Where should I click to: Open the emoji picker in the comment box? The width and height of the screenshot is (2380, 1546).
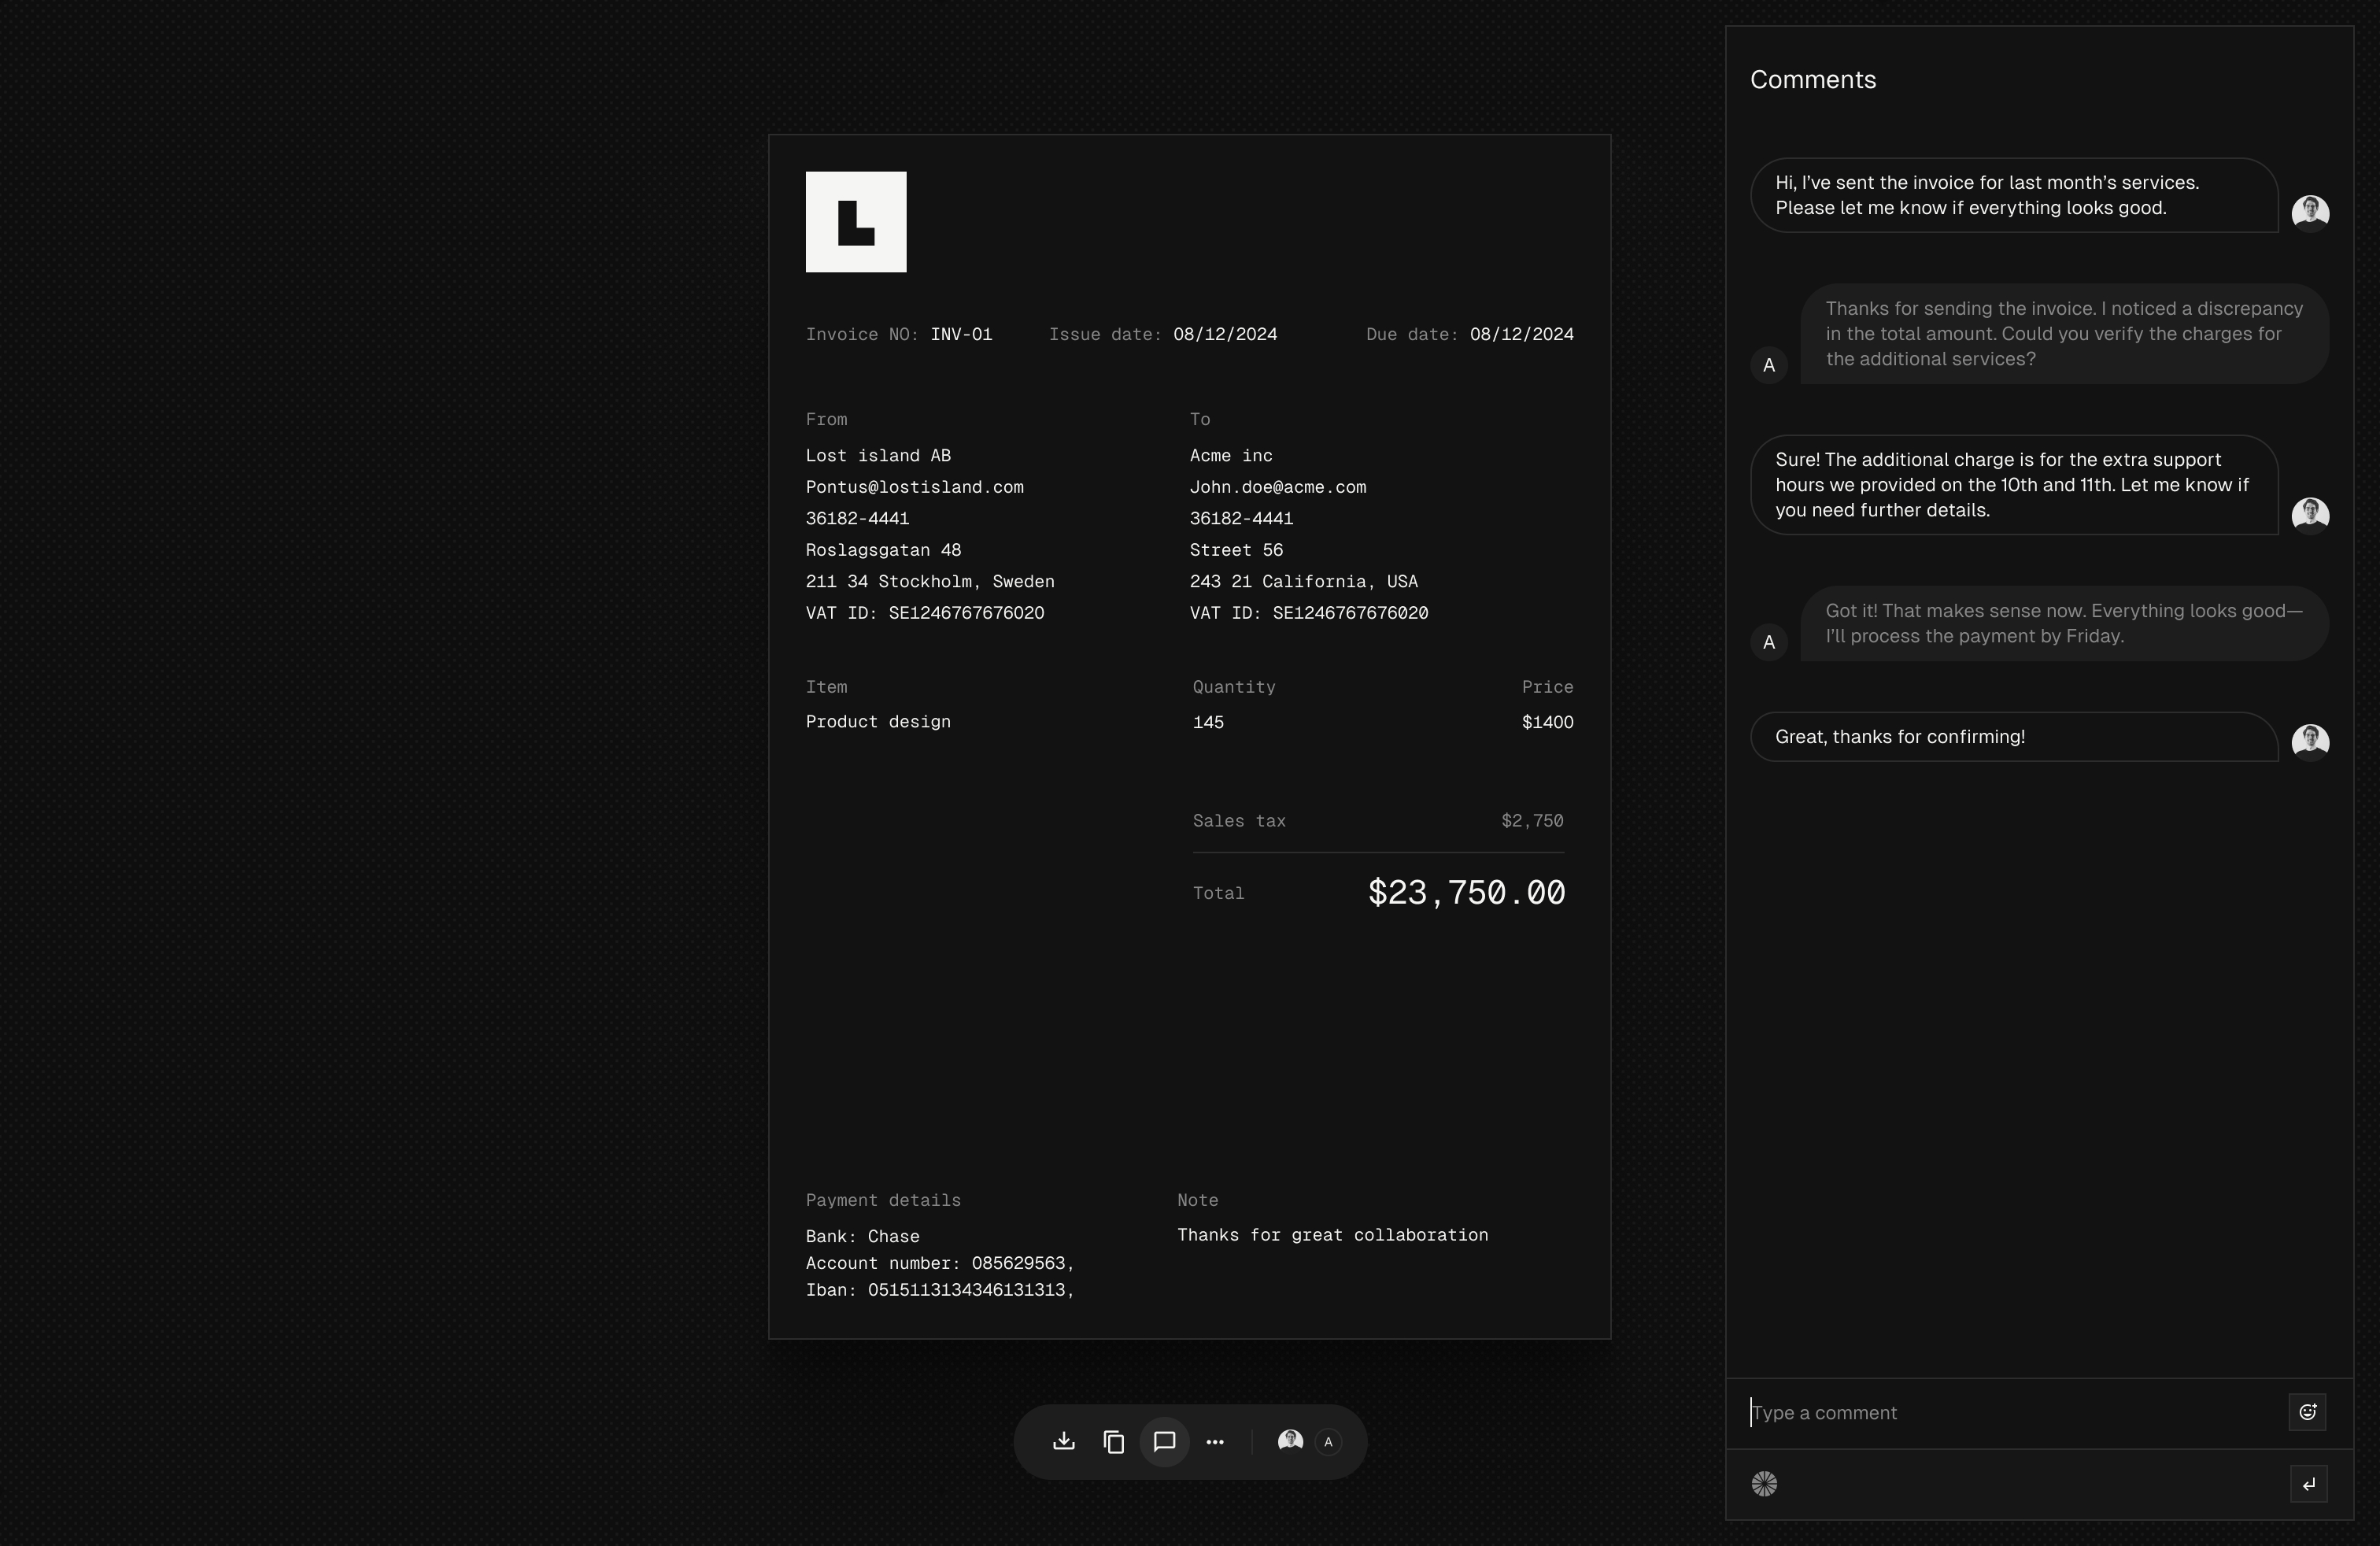coord(2308,1412)
